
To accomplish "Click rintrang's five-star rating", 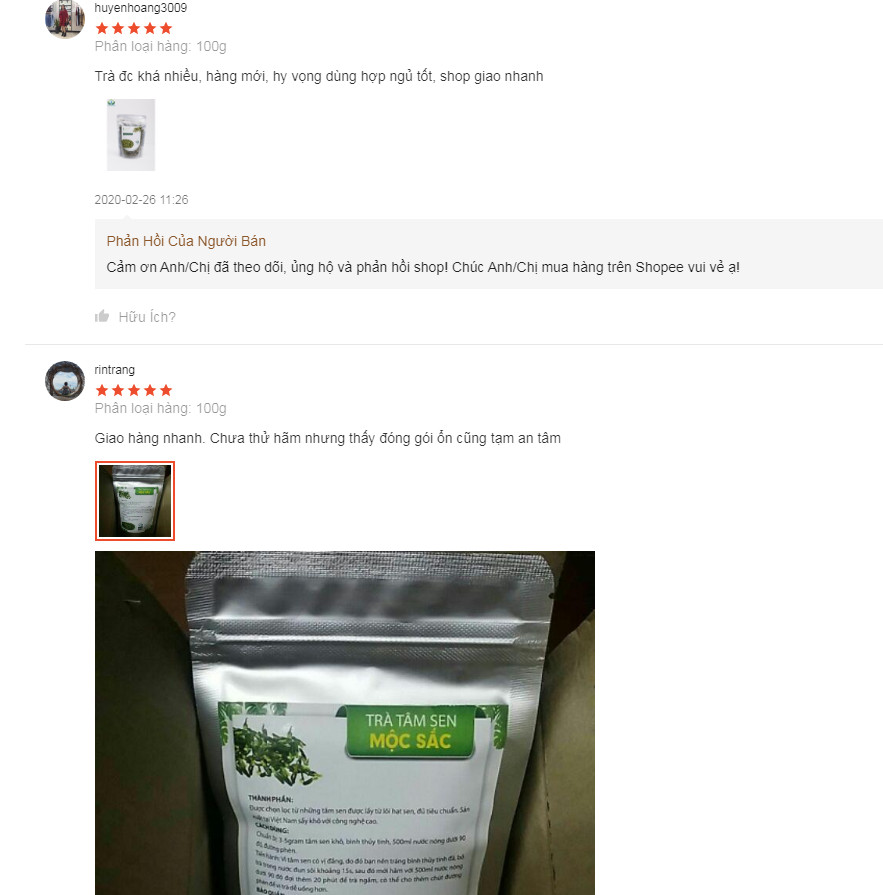I will pyautogui.click(x=134, y=390).
